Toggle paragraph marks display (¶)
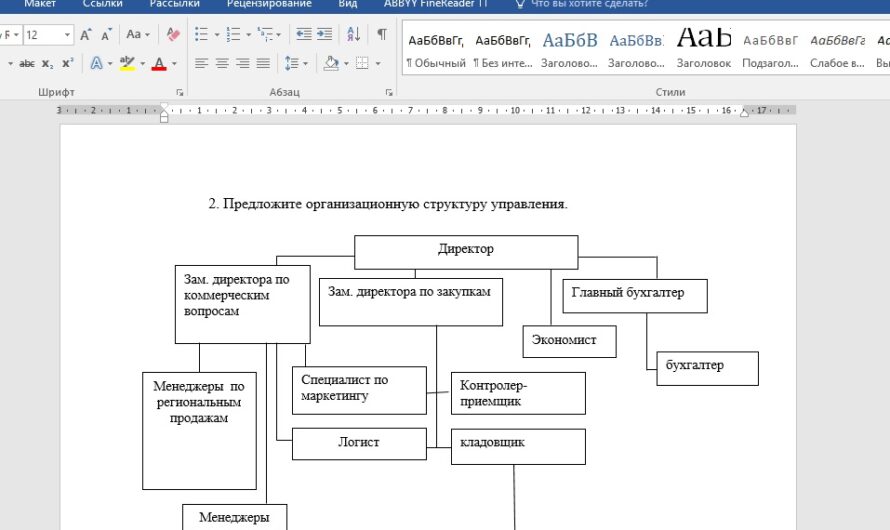Screen dimensions: 890x530 [x=382, y=35]
